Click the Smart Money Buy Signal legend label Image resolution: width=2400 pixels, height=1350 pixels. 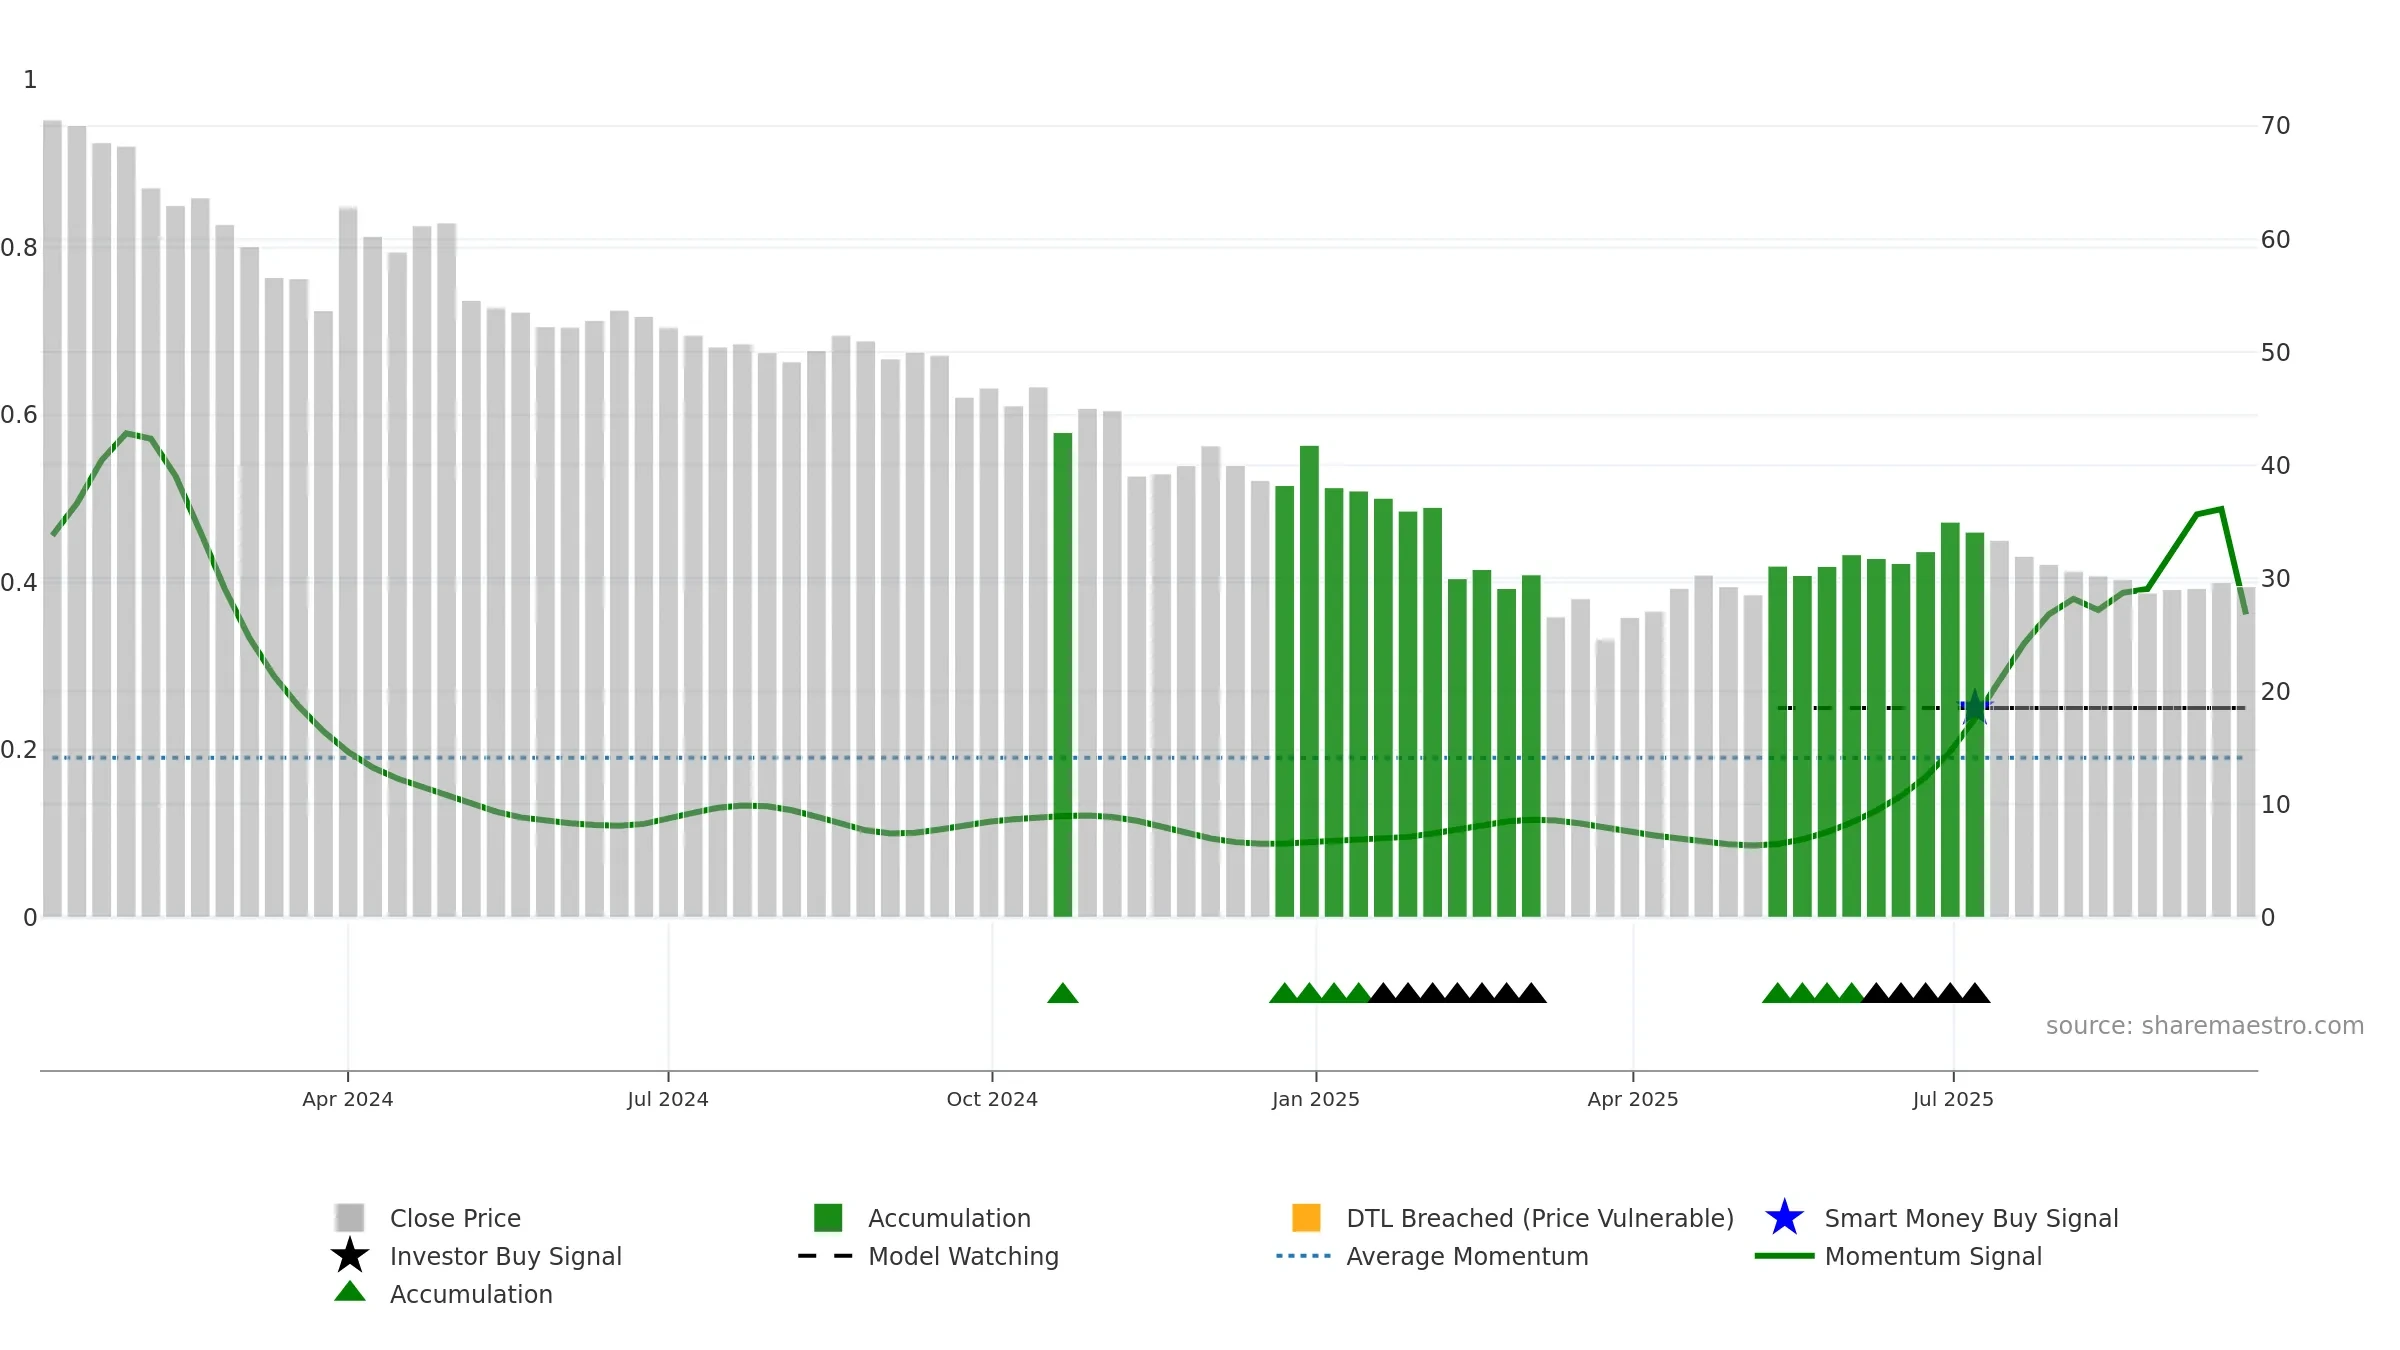point(1971,1218)
